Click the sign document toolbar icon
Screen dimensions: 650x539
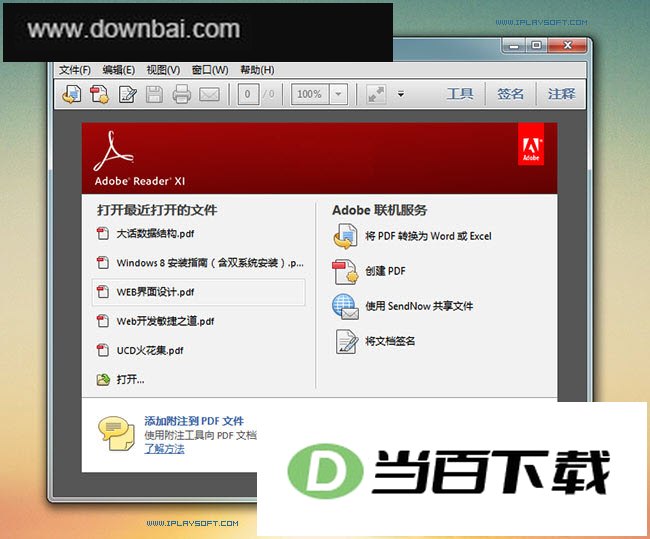(x=128, y=94)
